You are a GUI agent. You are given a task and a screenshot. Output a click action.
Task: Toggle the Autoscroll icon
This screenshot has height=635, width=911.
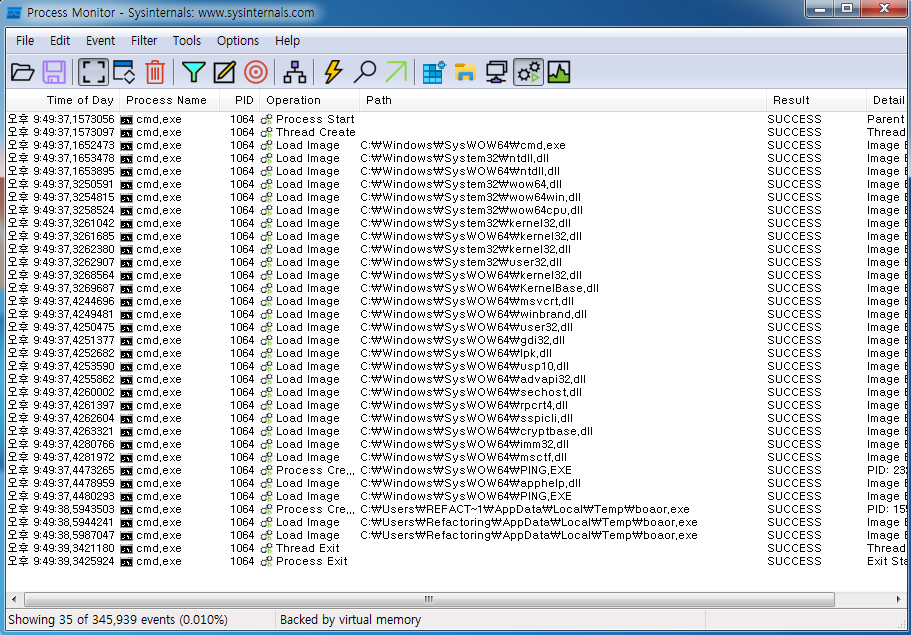(x=124, y=72)
